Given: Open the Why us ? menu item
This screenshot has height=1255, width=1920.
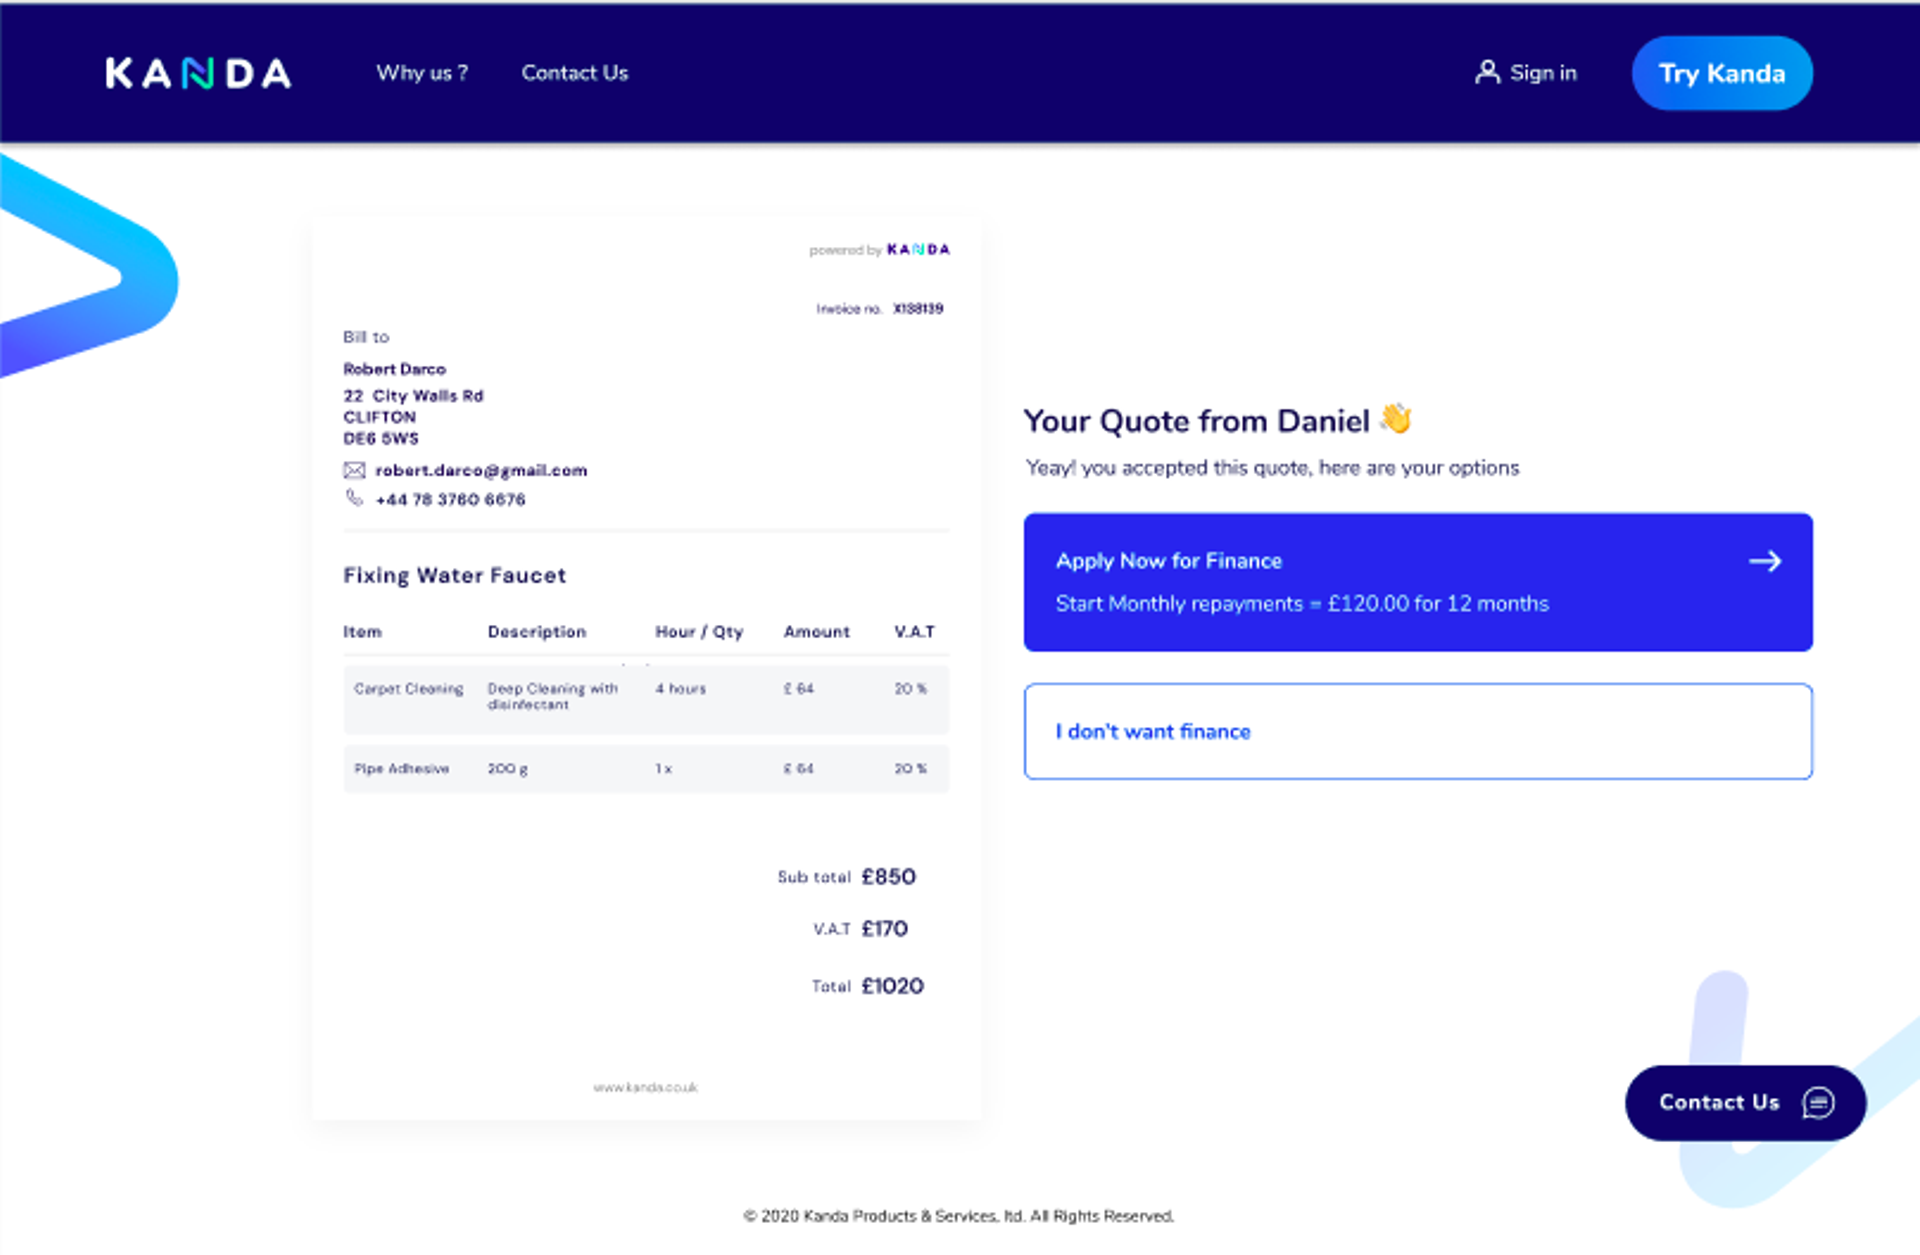Looking at the screenshot, I should pos(422,73).
